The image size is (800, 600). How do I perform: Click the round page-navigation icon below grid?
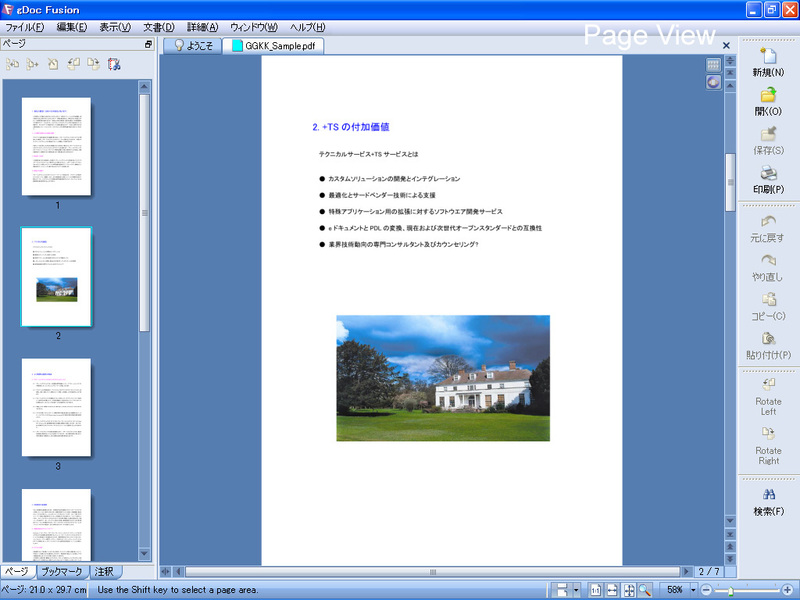pyautogui.click(x=713, y=82)
